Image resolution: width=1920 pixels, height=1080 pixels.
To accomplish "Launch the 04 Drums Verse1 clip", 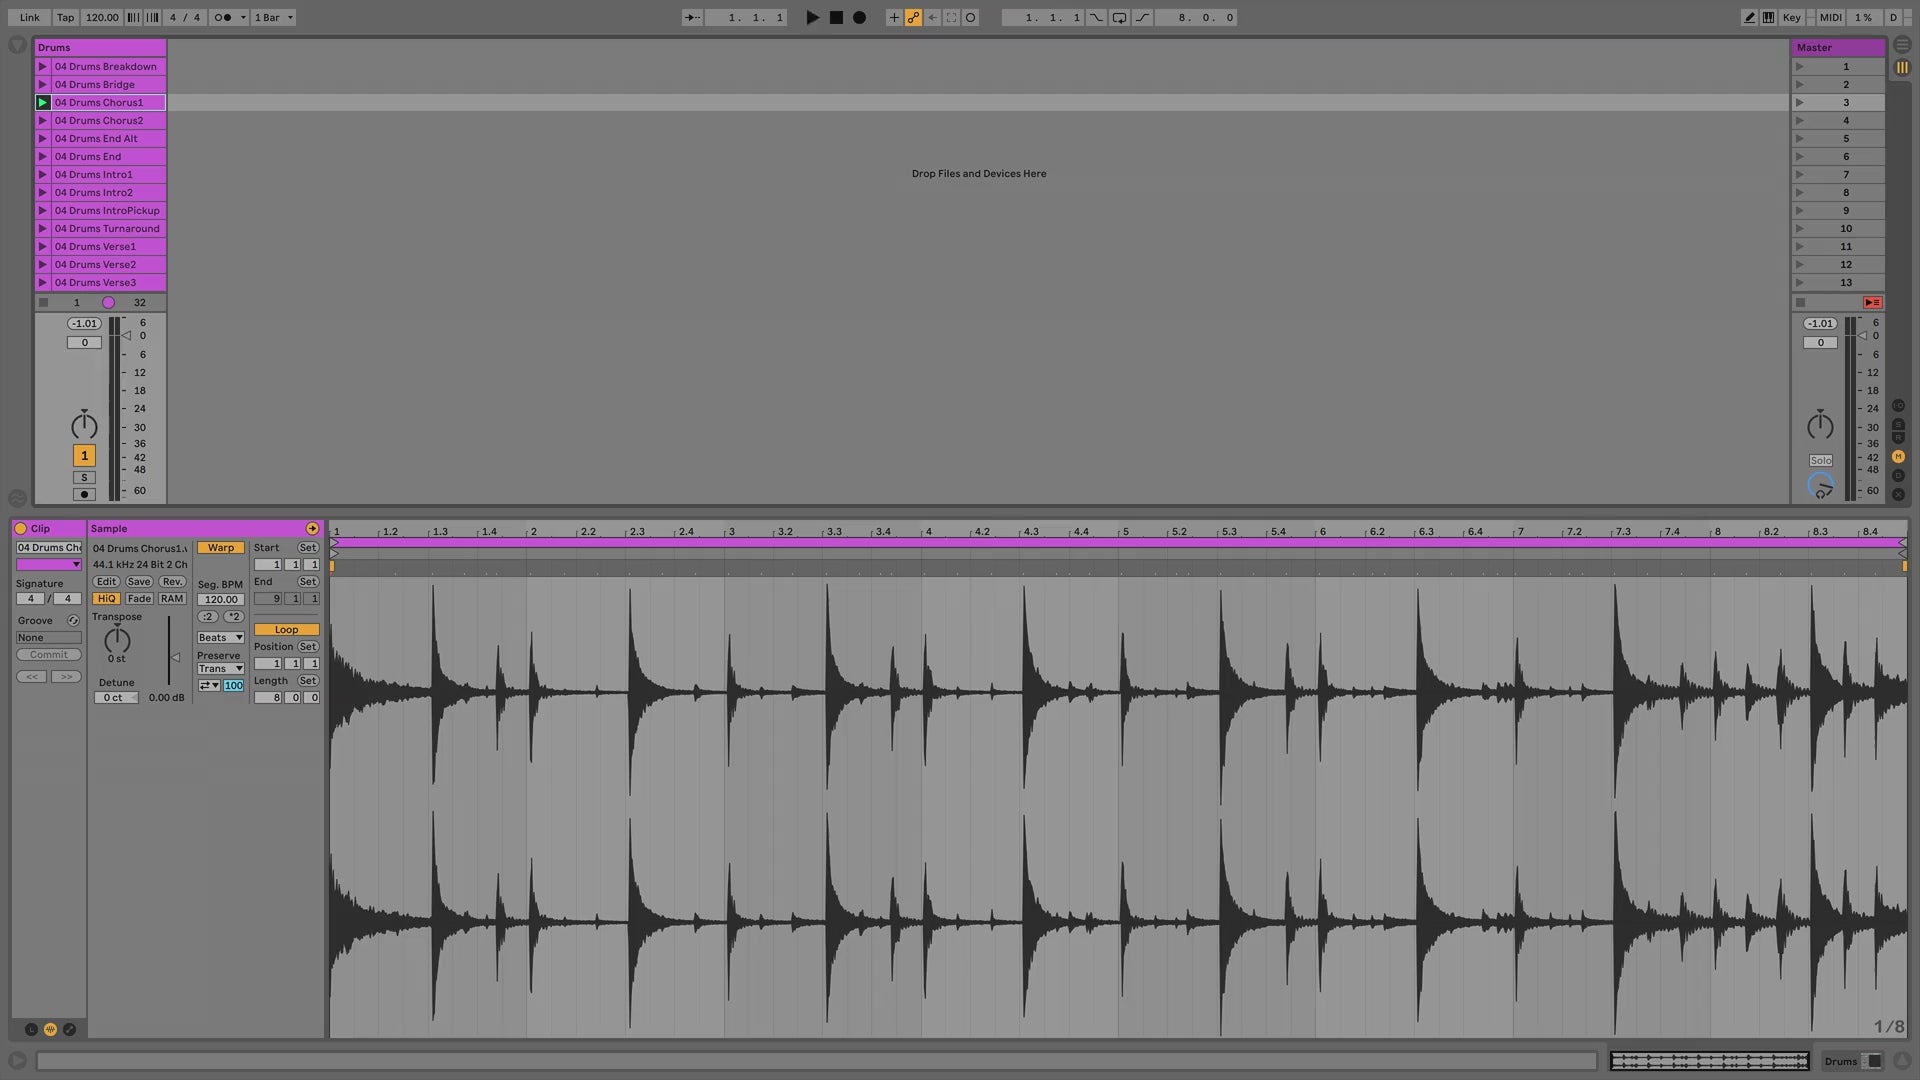I will coord(43,247).
